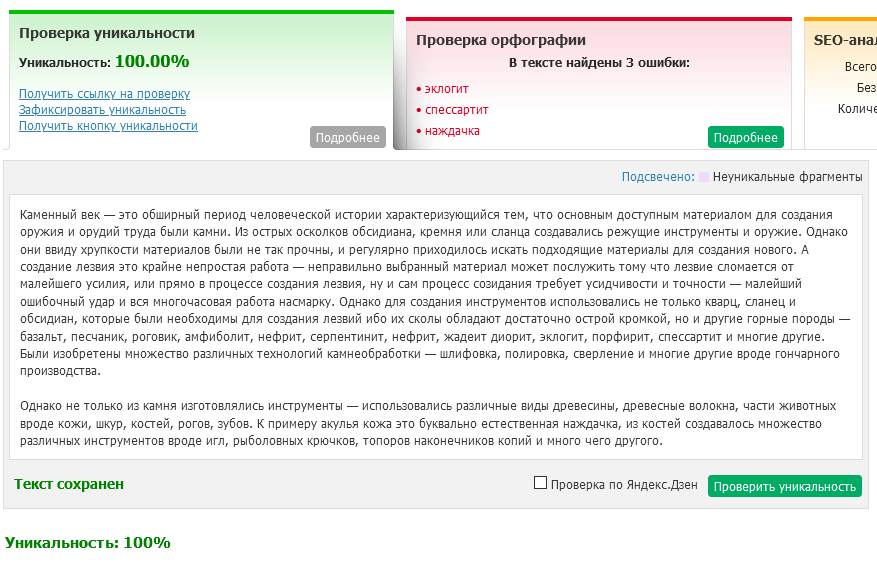This screenshot has height=567, width=877.
Task: Click the green 100.00% uniqueness value
Action: (152, 61)
